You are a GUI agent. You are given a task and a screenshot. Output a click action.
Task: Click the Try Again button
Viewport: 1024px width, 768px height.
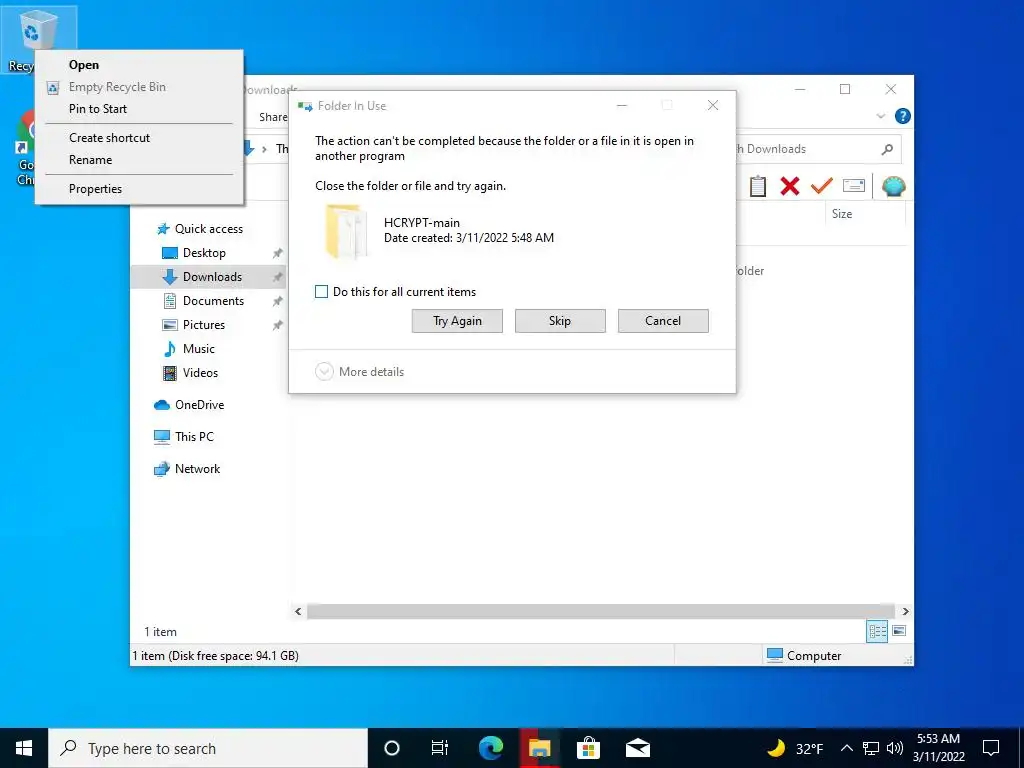pyautogui.click(x=457, y=321)
